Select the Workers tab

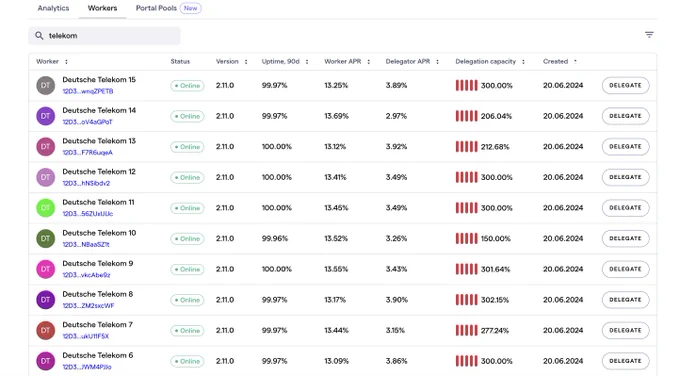pos(102,8)
